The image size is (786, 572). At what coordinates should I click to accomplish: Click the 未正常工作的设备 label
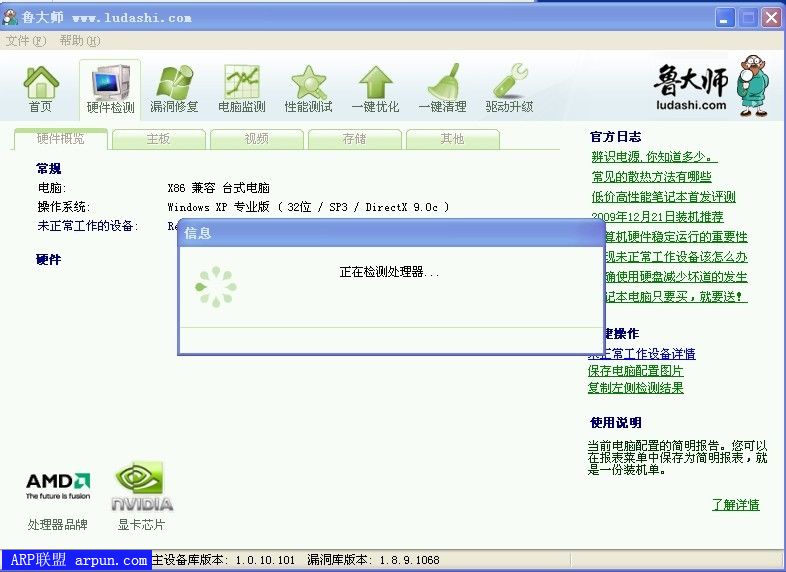pyautogui.click(x=87, y=226)
